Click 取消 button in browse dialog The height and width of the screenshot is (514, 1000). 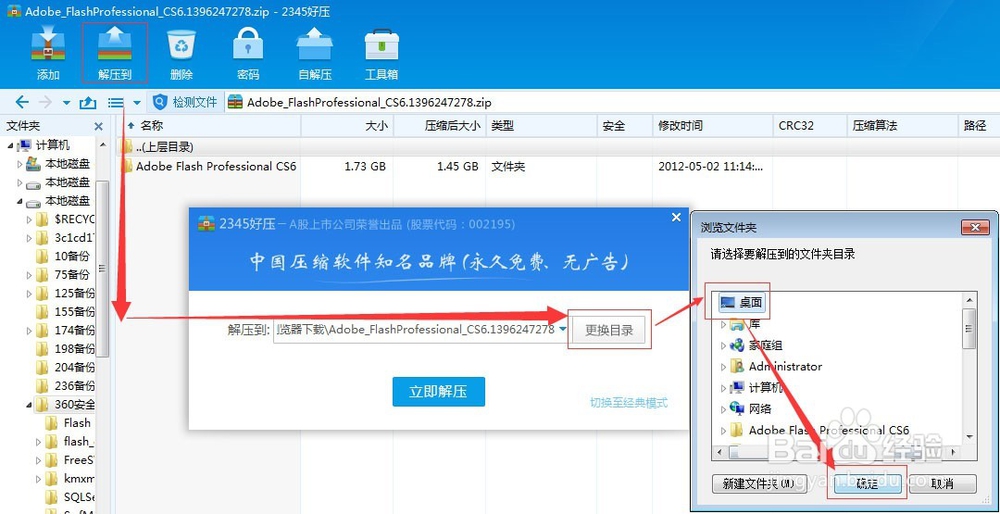(x=943, y=483)
